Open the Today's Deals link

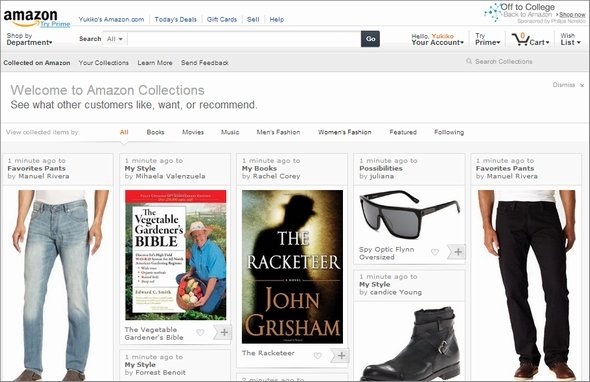click(175, 20)
